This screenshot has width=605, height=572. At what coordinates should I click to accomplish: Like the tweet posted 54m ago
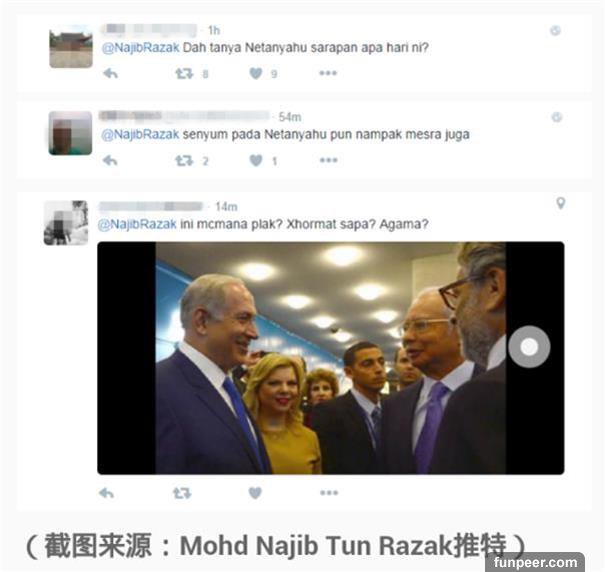256,160
